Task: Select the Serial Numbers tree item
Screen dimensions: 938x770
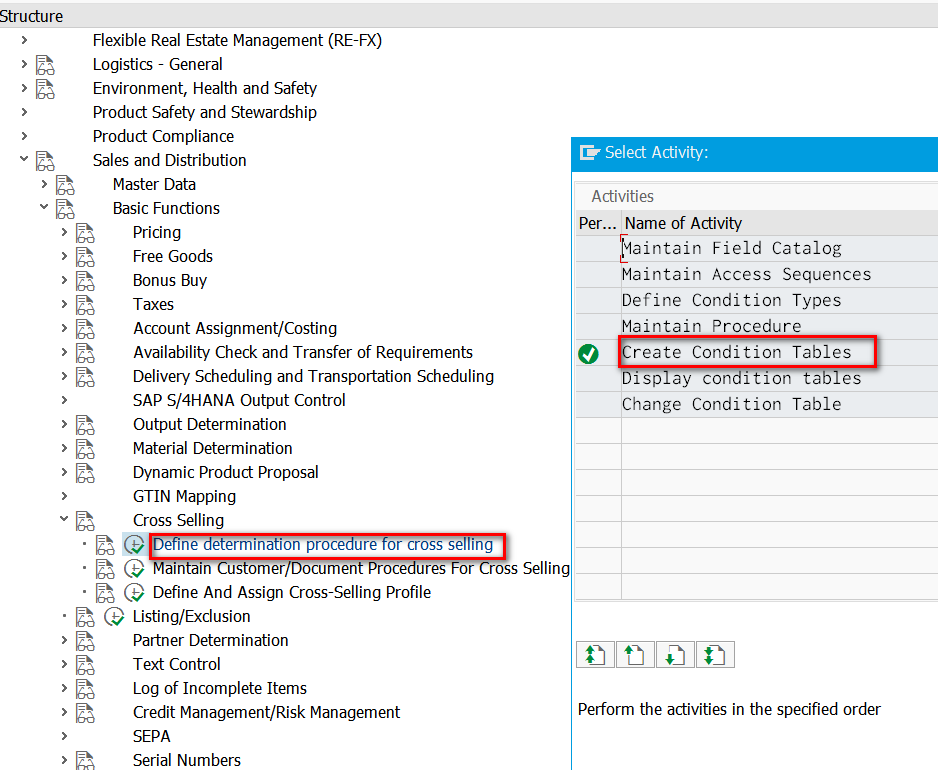Action: pos(187,760)
